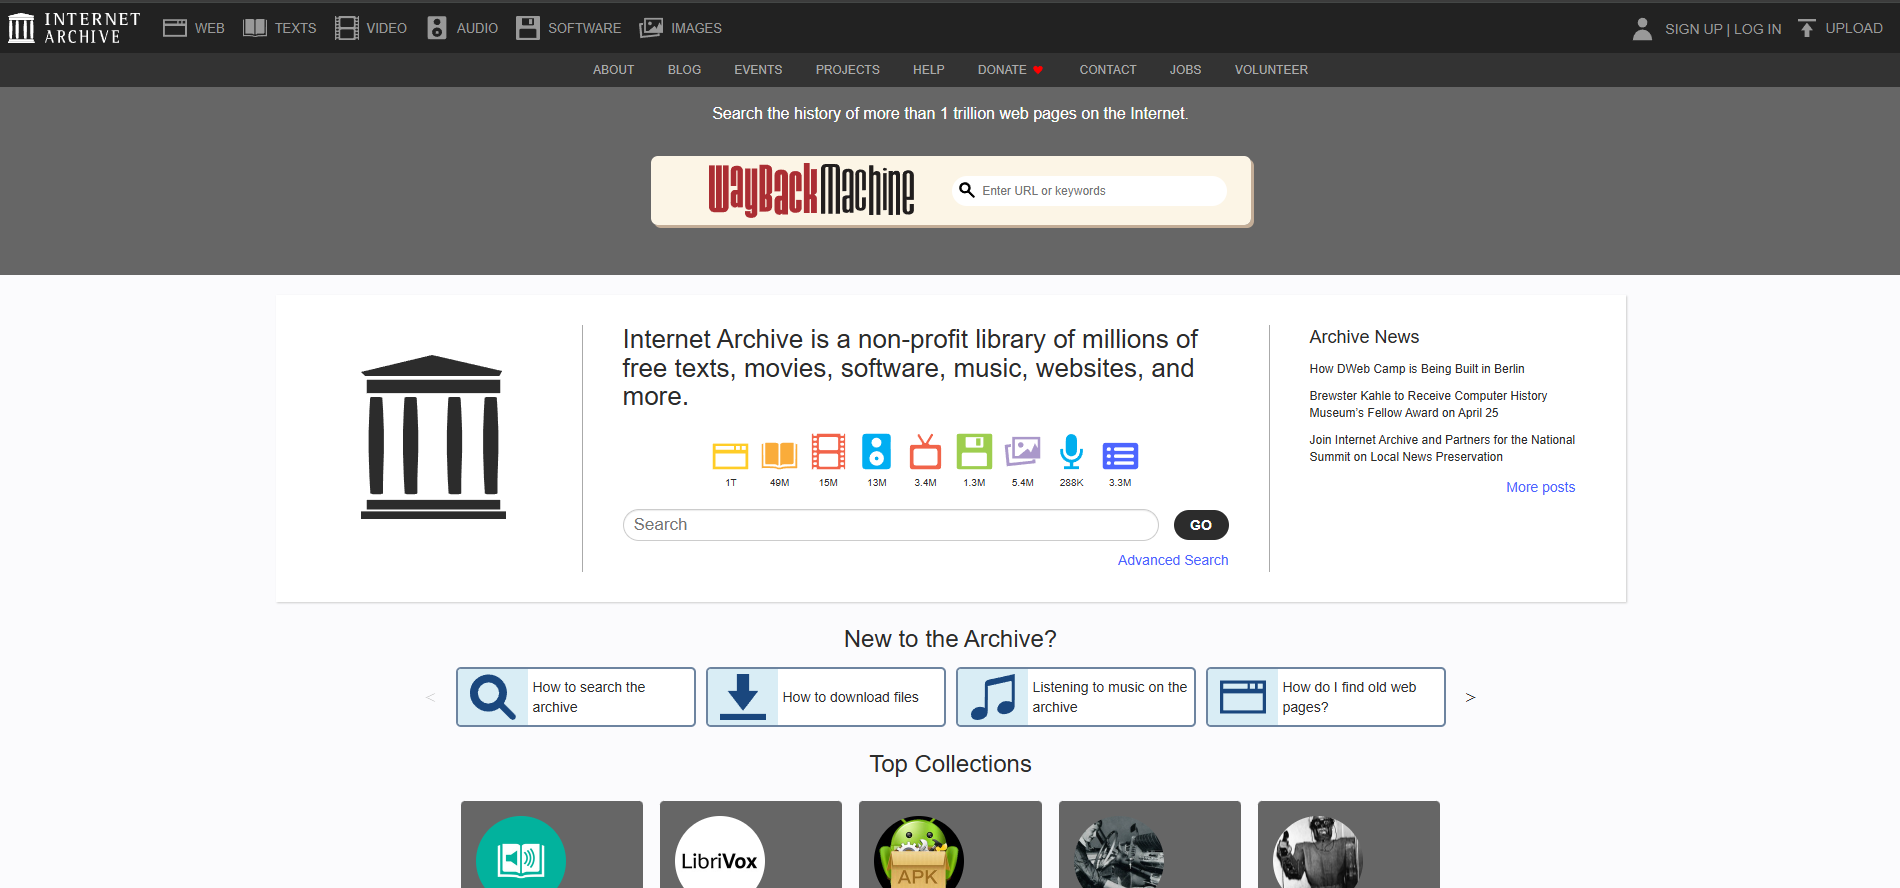Viewport: 1900px width, 888px height.
Task: Click the Internet Archive logo in header
Action: tap(75, 28)
